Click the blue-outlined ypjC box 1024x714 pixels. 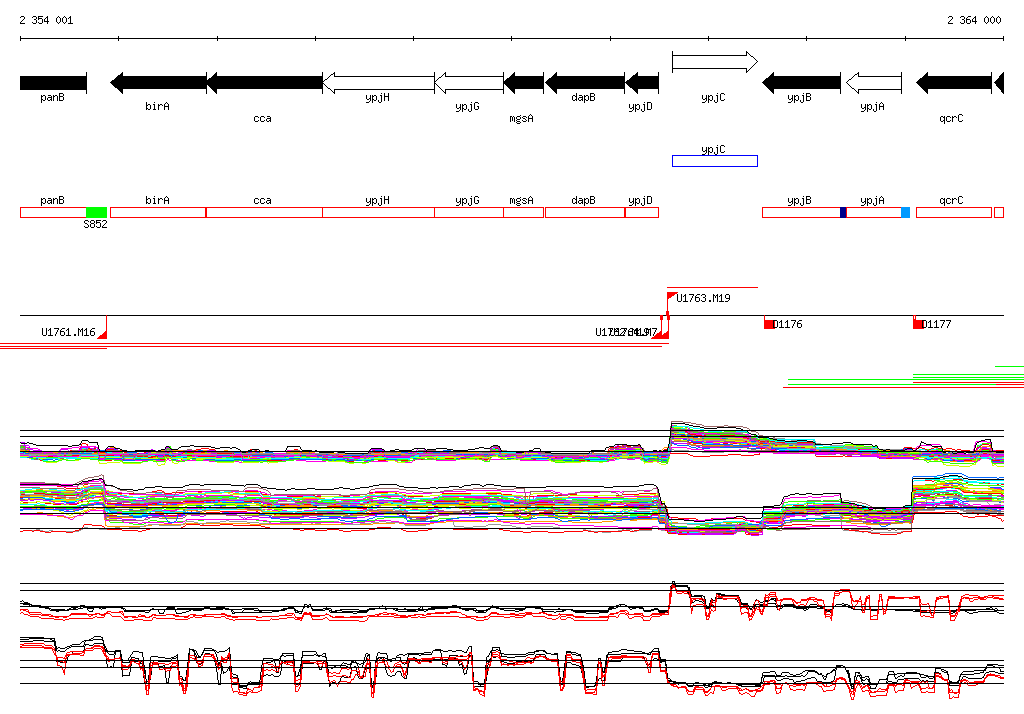pyautogui.click(x=714, y=161)
